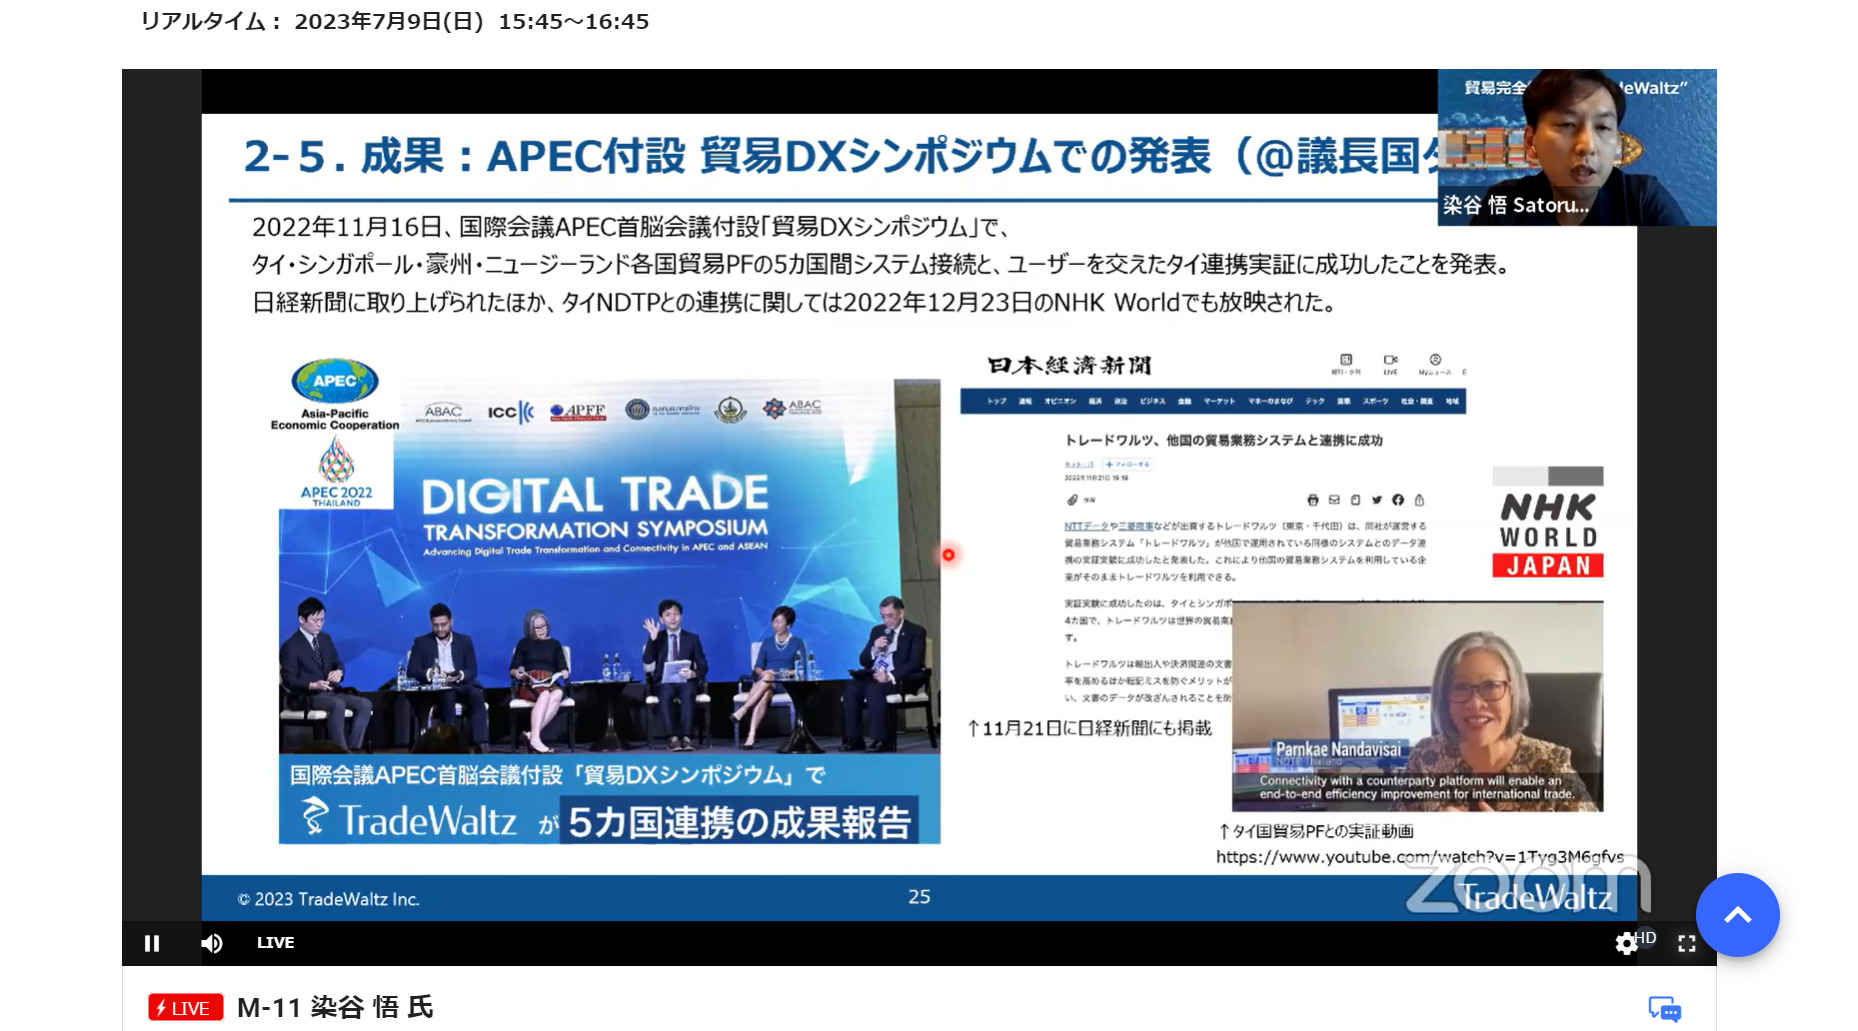
Task: Click ↑11月21日に日経新聞にも掲載 note
Action: tap(1089, 728)
